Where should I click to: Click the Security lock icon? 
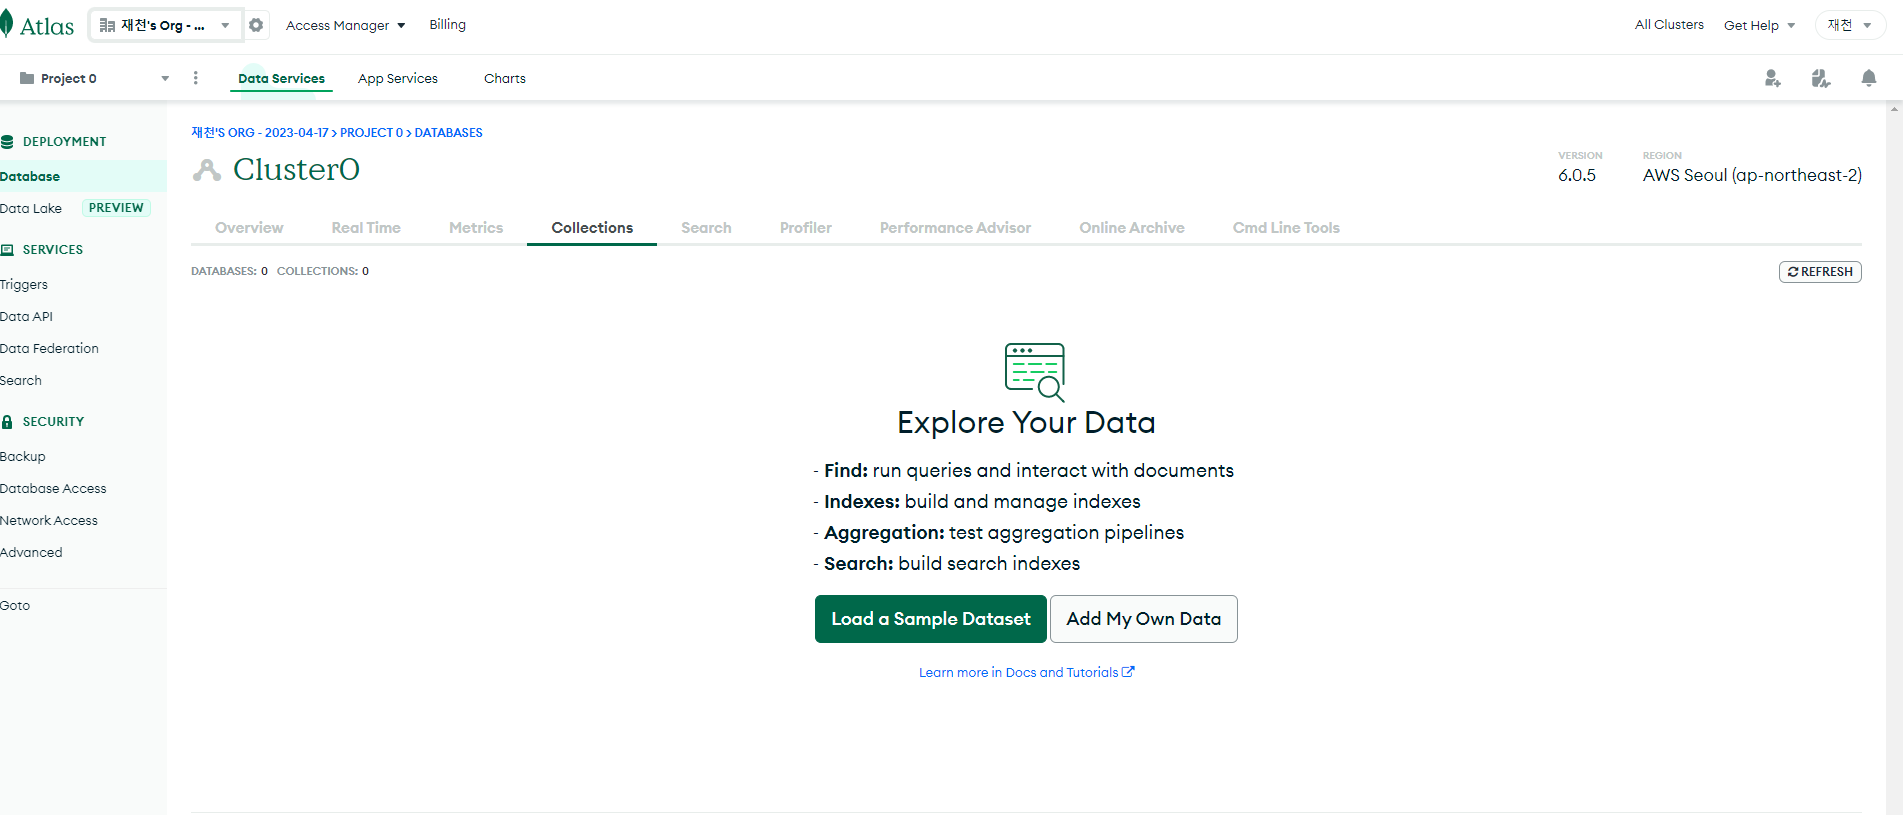[7, 422]
